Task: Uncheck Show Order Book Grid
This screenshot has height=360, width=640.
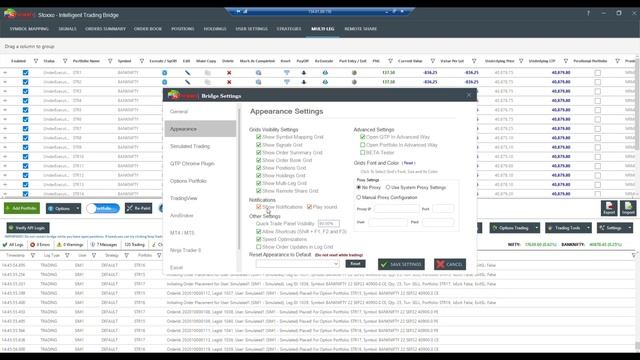Action: pyautogui.click(x=258, y=160)
